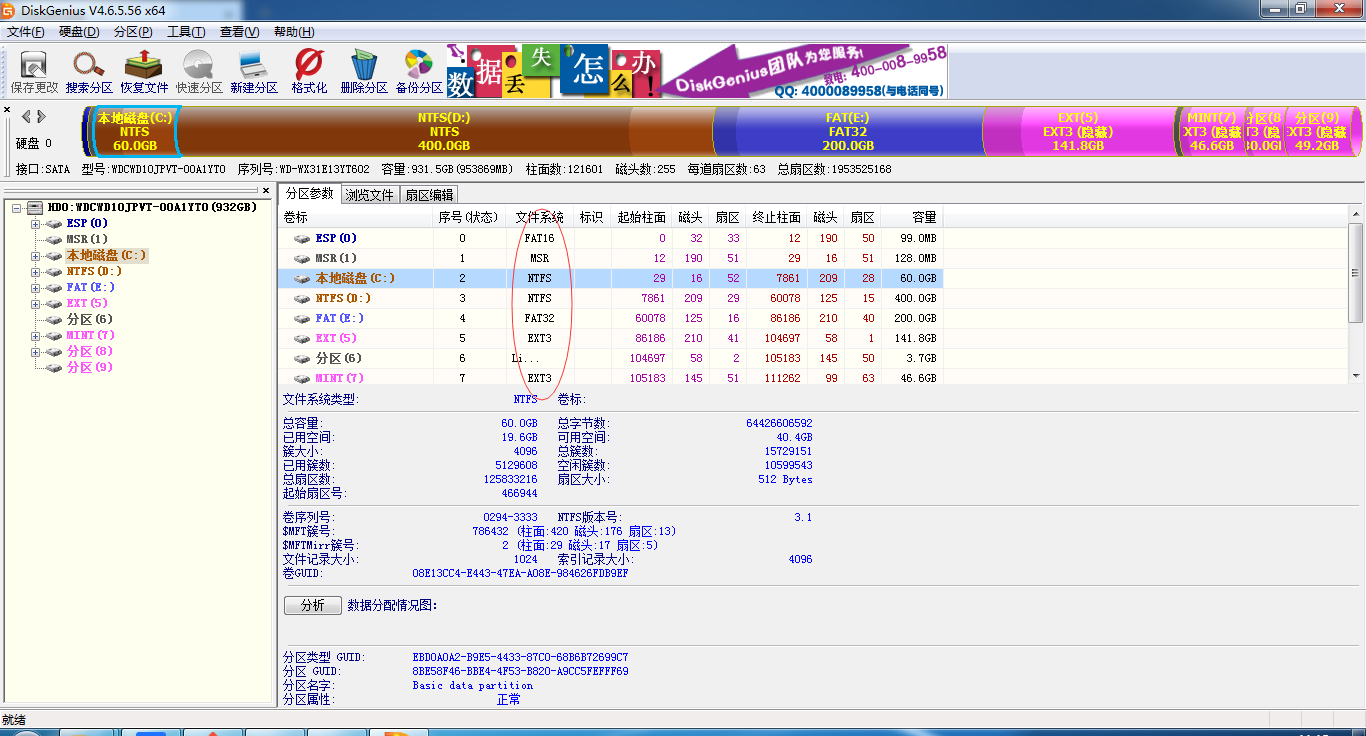This screenshot has width=1366, height=736.
Task: Switch to the 扇区编辑 tab
Action: (x=429, y=195)
